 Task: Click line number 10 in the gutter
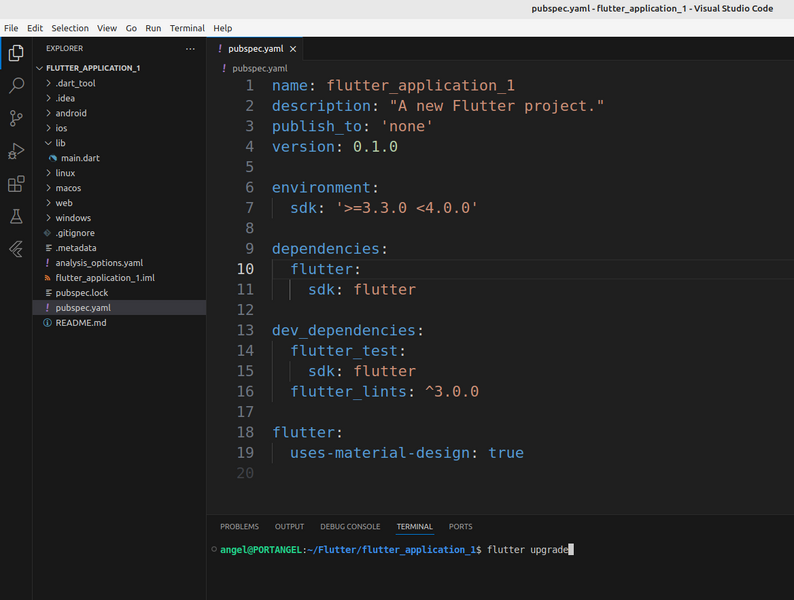tap(246, 269)
